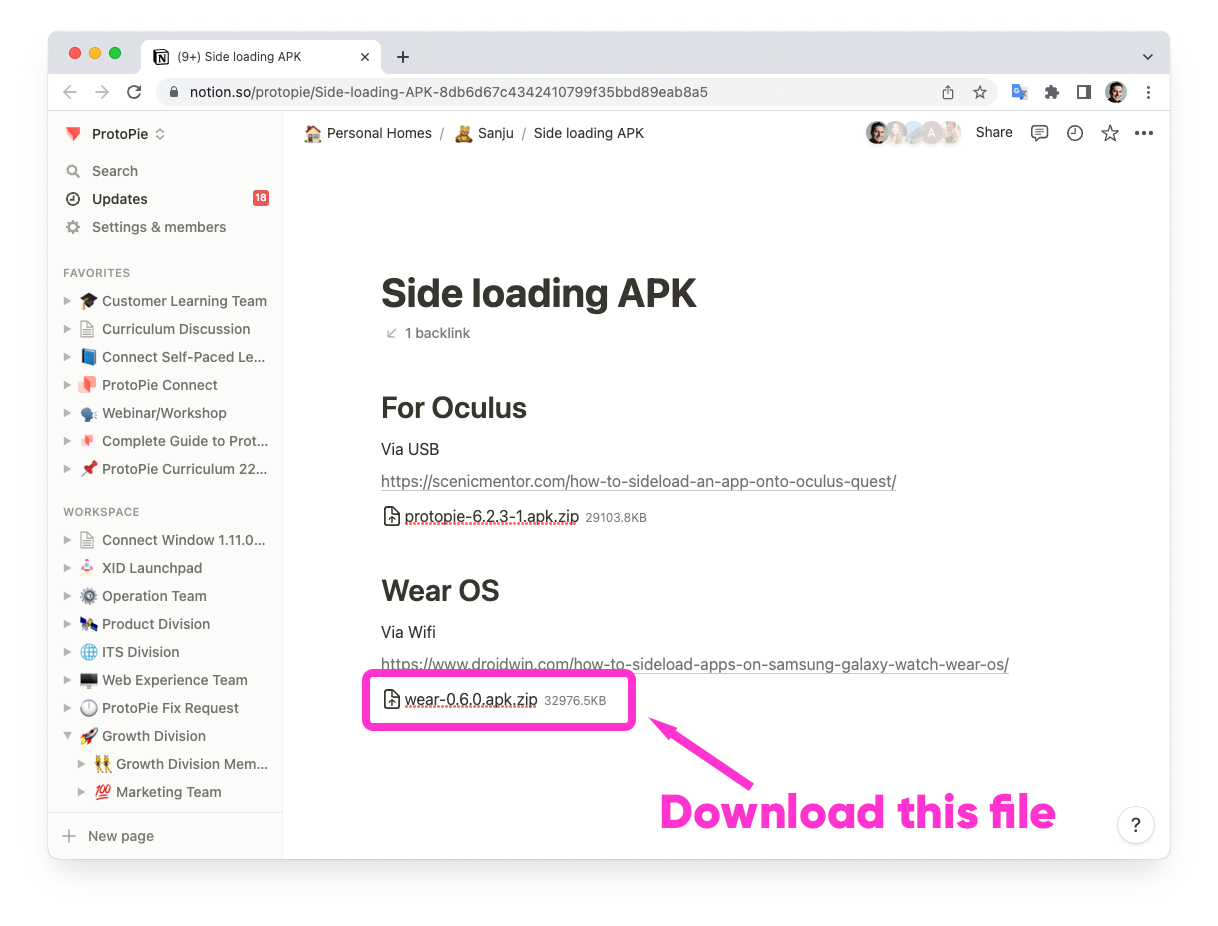Expand the Operation Team page
This screenshot has width=1218, height=926.
(67, 596)
